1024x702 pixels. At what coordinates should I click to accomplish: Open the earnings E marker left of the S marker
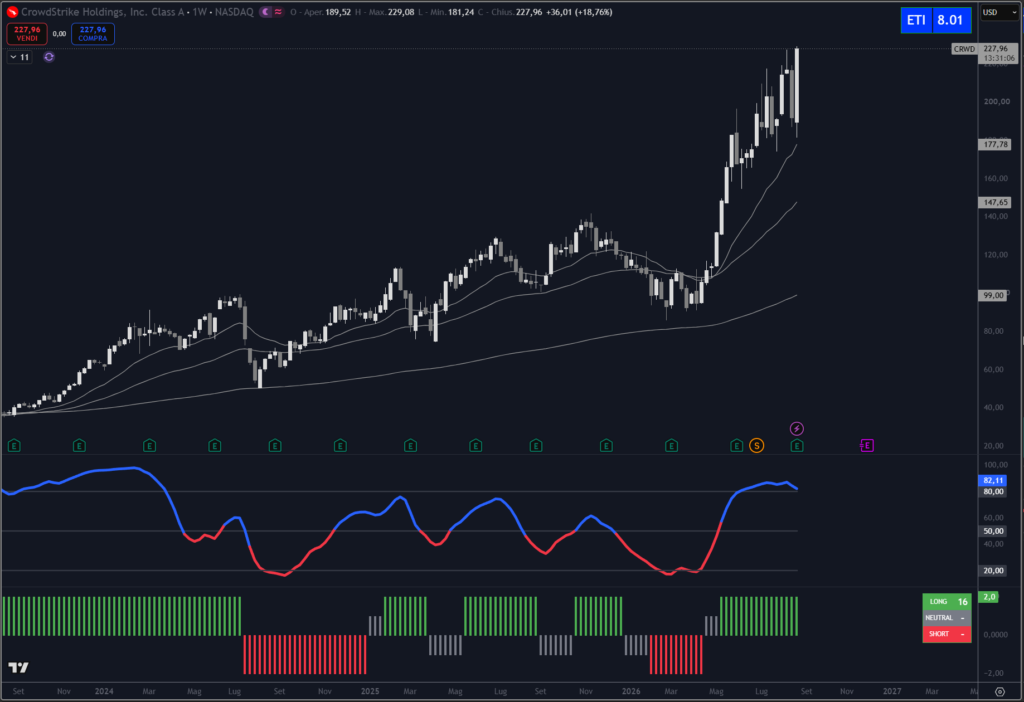[x=736, y=445]
